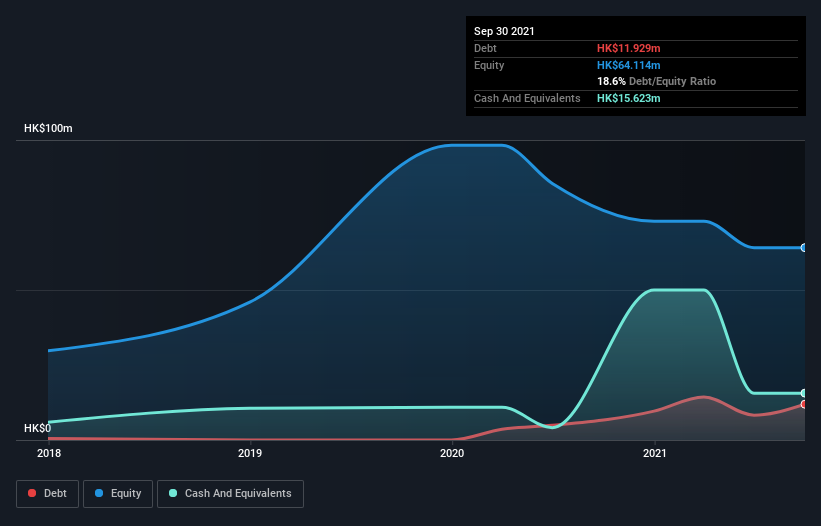Image resolution: width=821 pixels, height=526 pixels.
Task: Click the 18.6% Debt/Equity Ratio text
Action: coord(657,81)
